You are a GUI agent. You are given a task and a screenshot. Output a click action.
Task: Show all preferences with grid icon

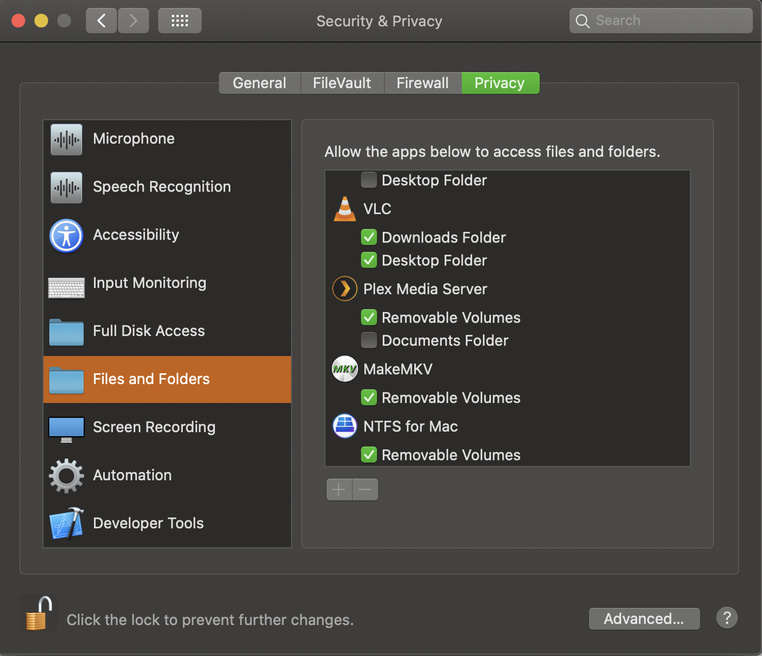180,20
